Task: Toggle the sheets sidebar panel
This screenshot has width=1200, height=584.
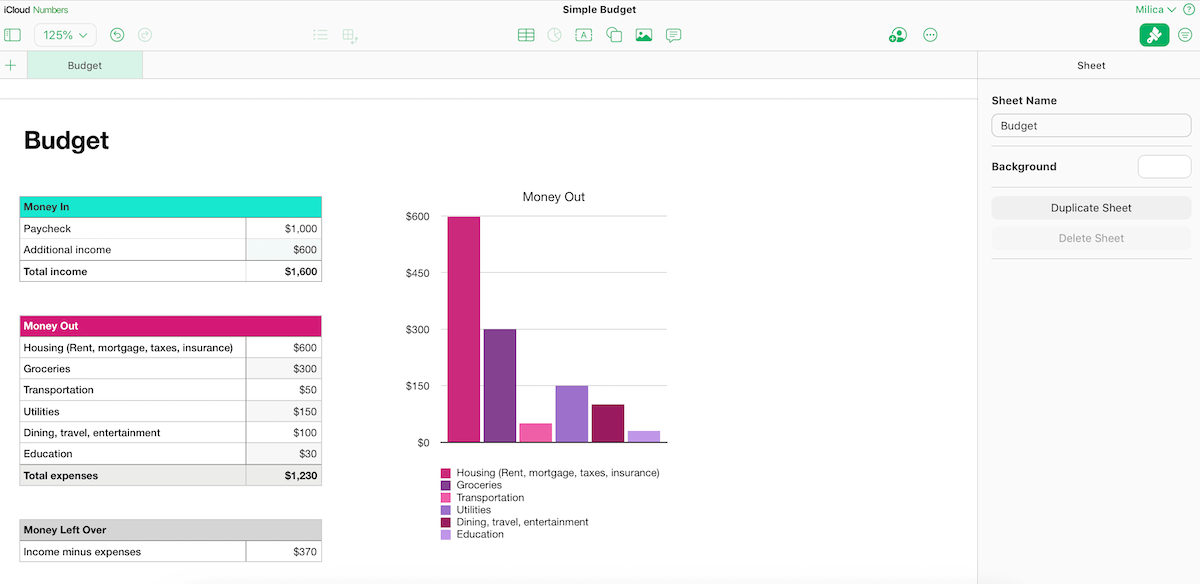Action: coord(12,34)
